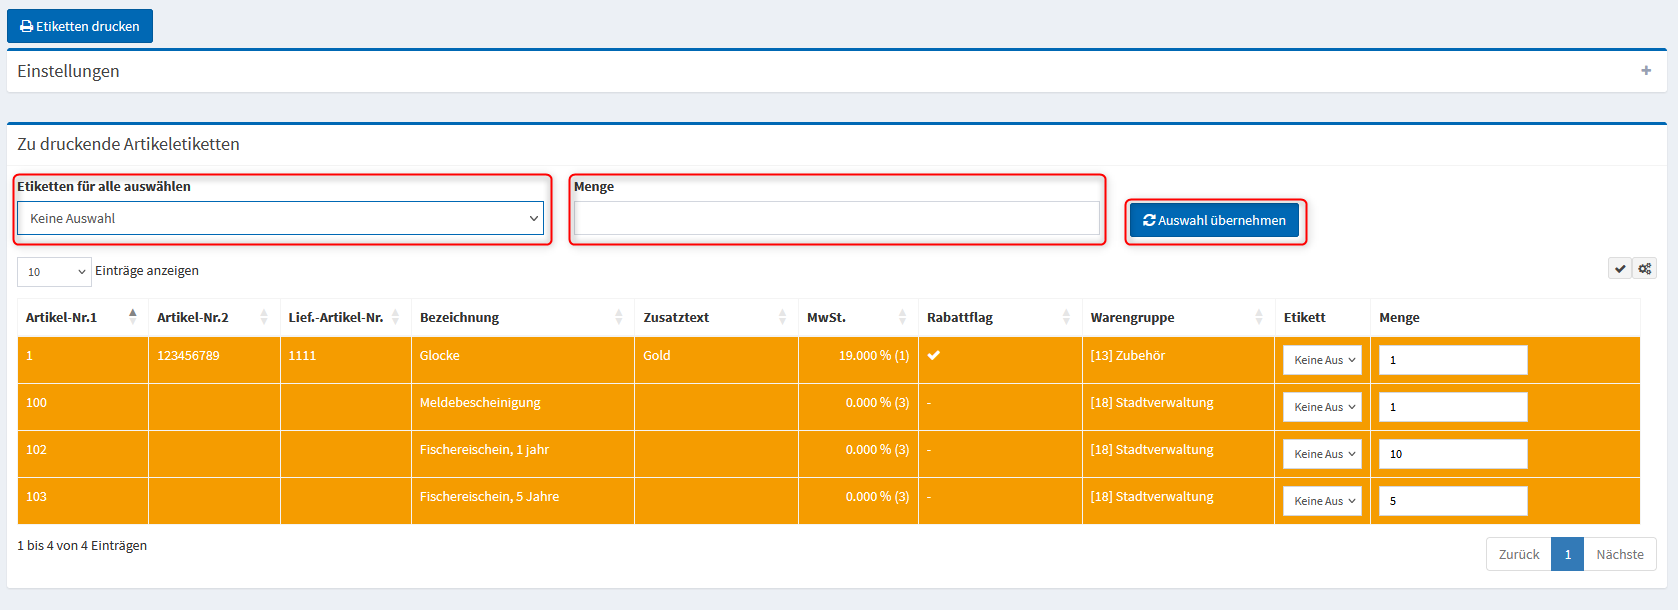The width and height of the screenshot is (1678, 610).
Task: Open 'Etiketten für alle auswählen' dropdown
Action: click(280, 219)
